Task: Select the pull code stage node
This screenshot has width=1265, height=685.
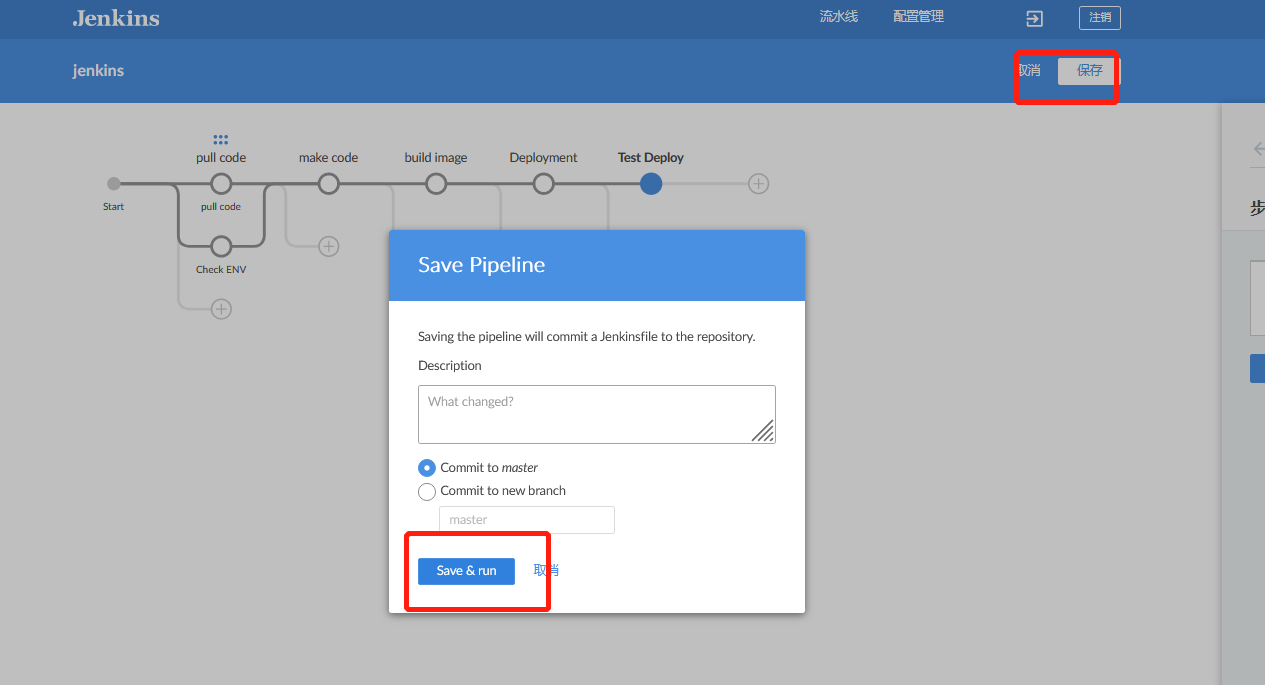Action: pos(221,184)
